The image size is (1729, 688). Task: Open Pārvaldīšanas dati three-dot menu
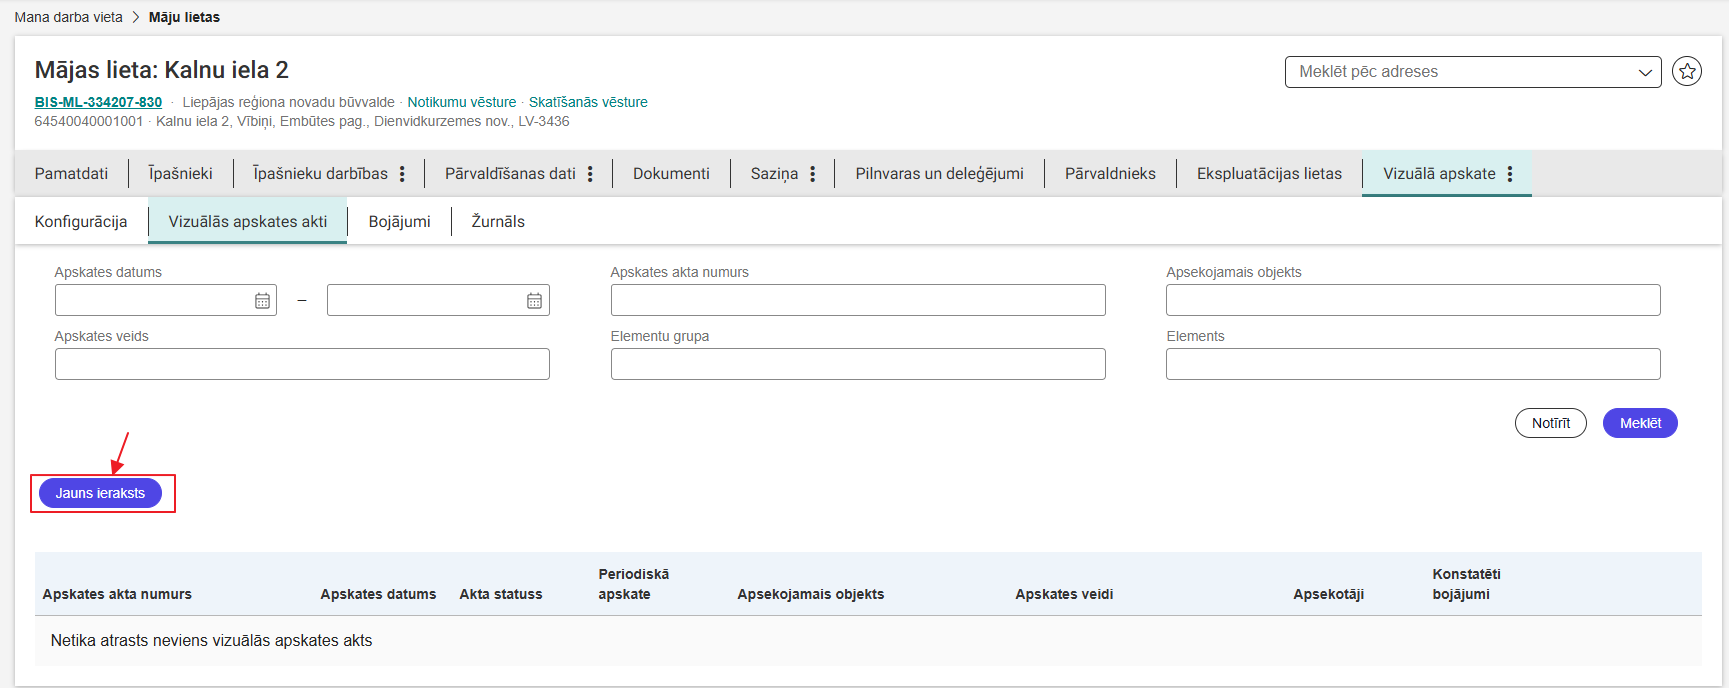(x=590, y=174)
